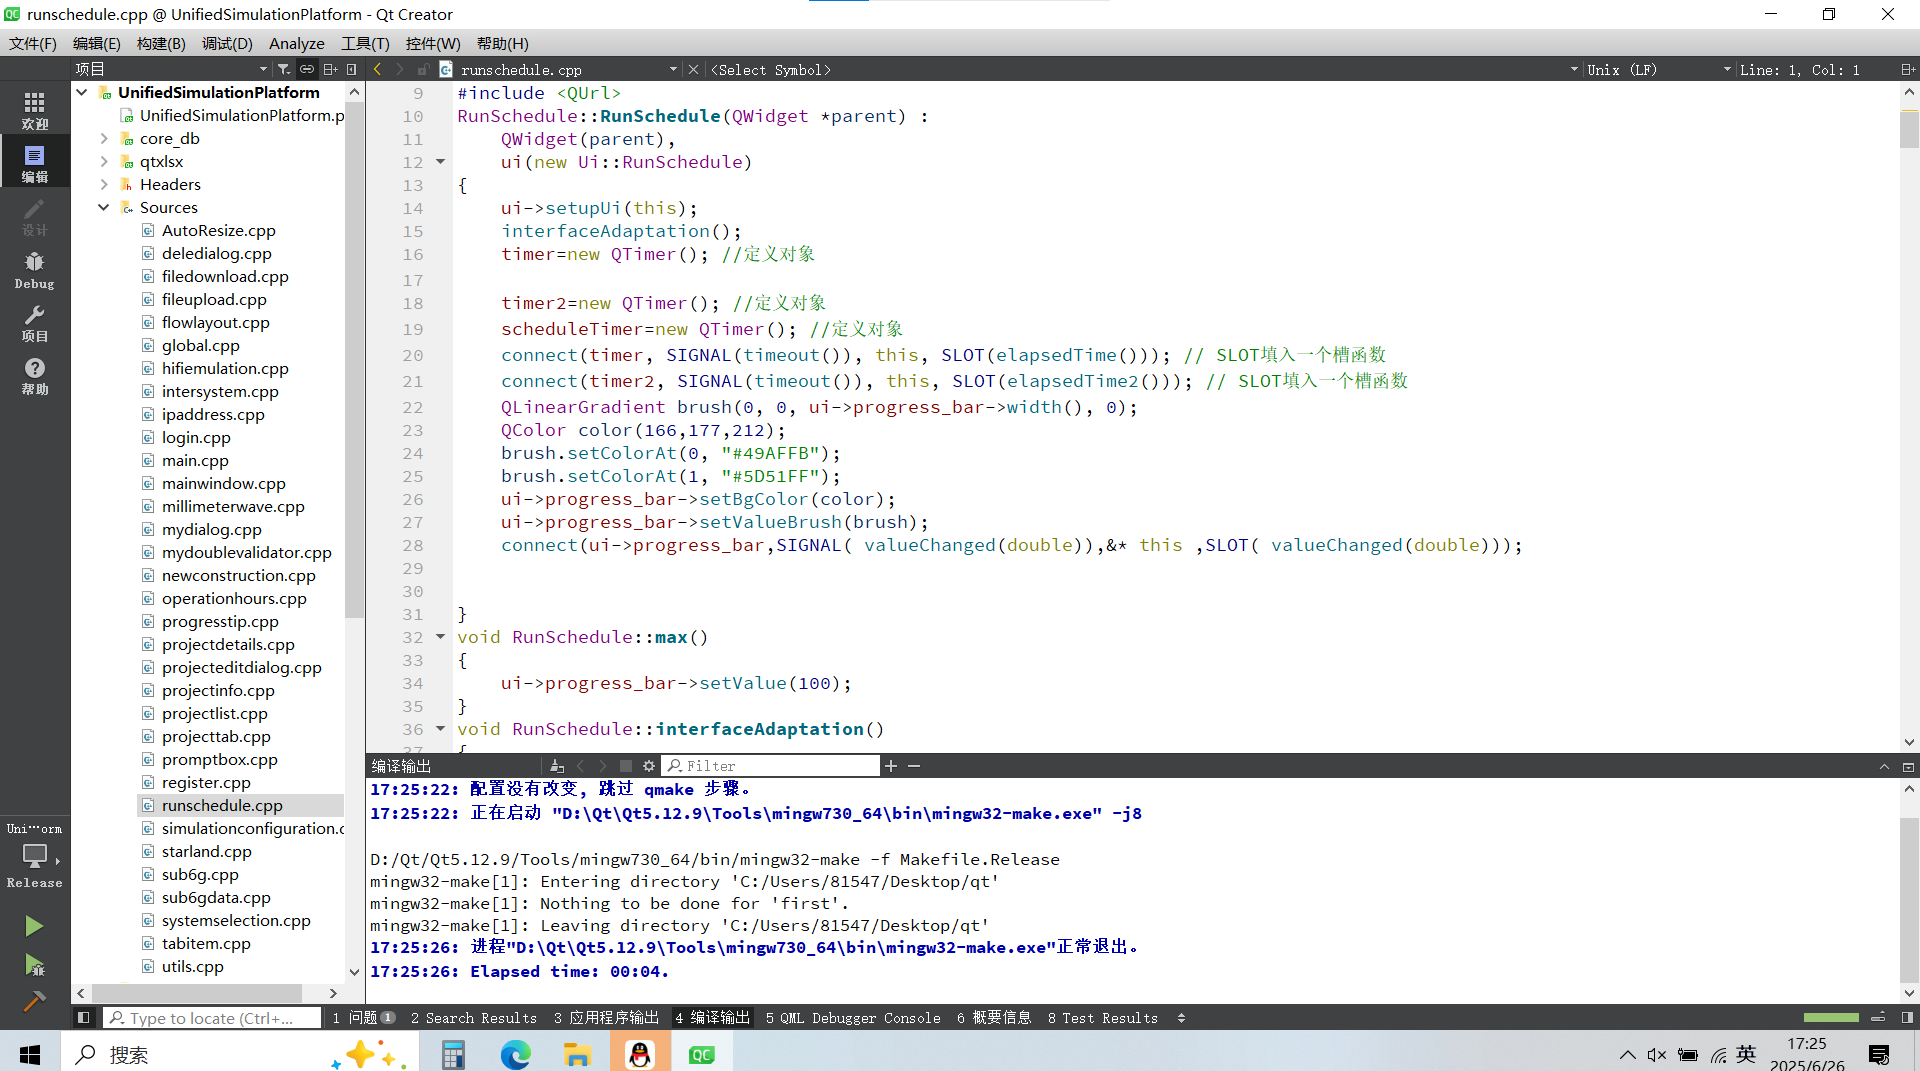Switch to the Edit (编辑) mode
The width and height of the screenshot is (1920, 1071).
(35, 163)
